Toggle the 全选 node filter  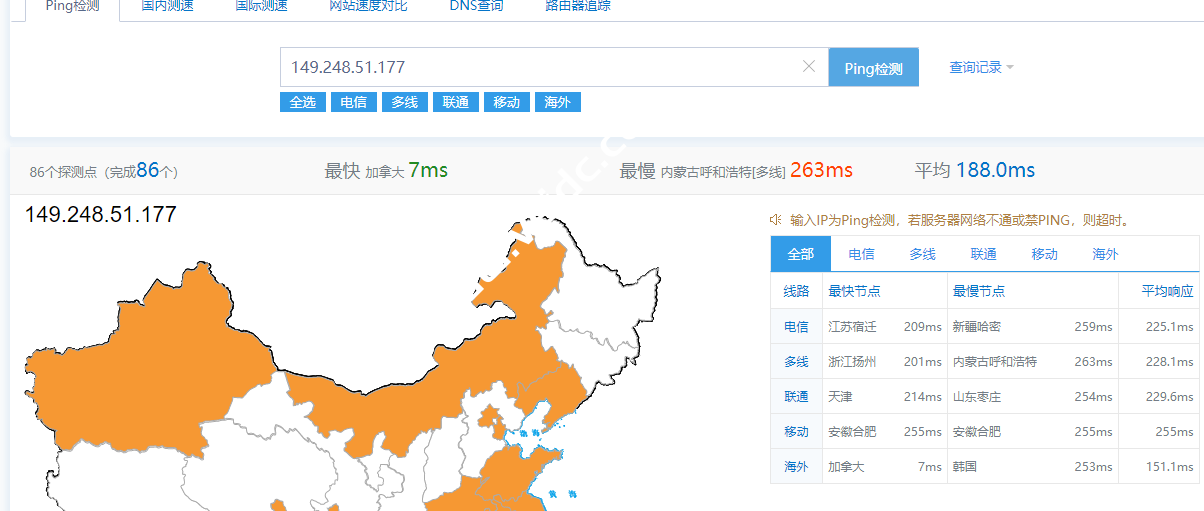tap(303, 102)
